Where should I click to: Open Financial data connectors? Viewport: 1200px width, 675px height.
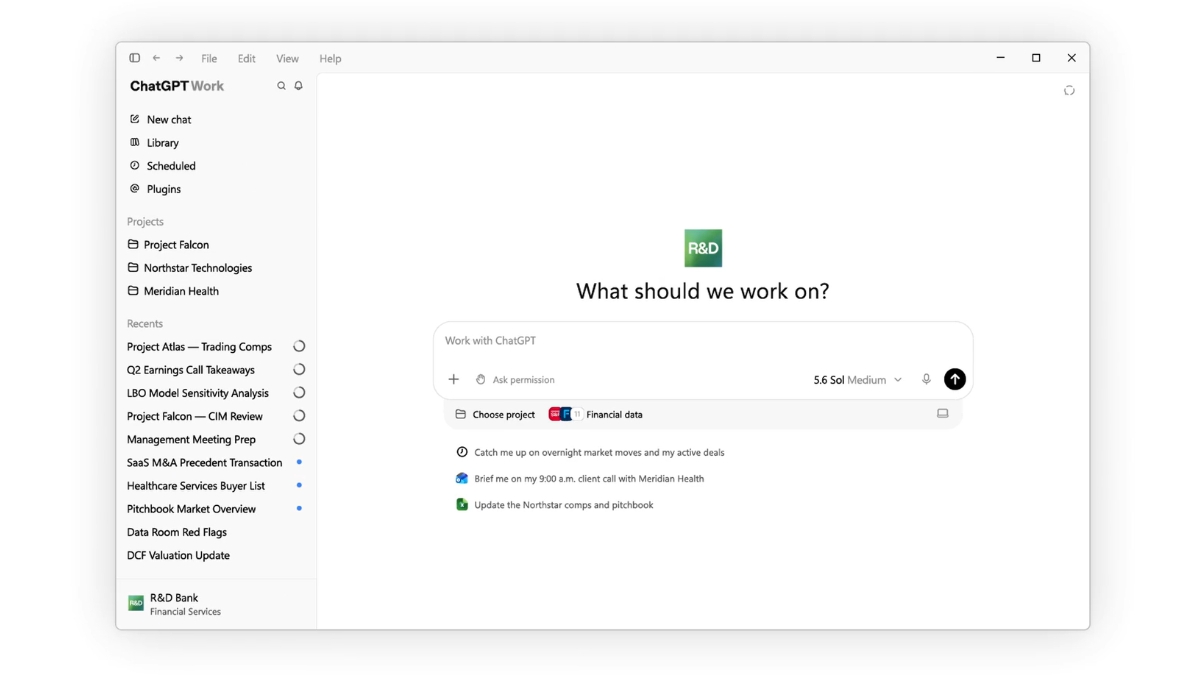tap(596, 414)
